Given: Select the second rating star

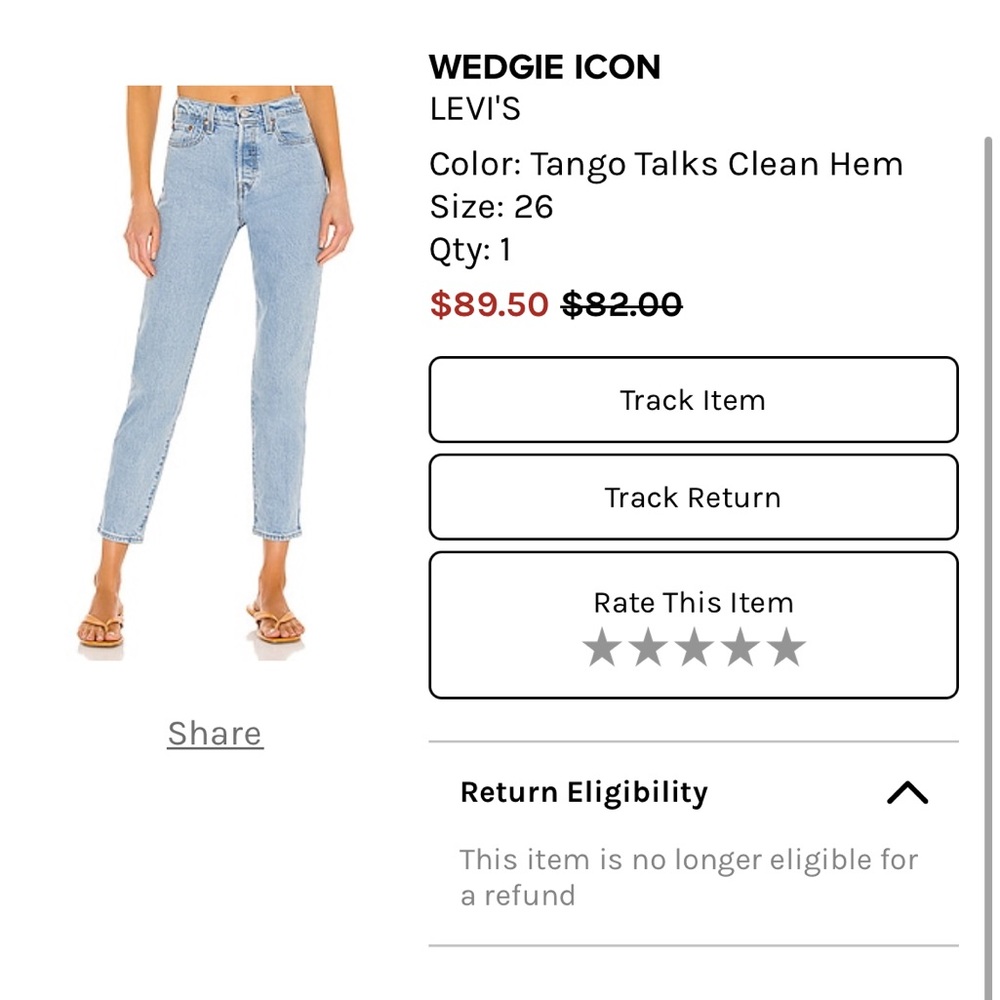Looking at the screenshot, I should tap(649, 648).
